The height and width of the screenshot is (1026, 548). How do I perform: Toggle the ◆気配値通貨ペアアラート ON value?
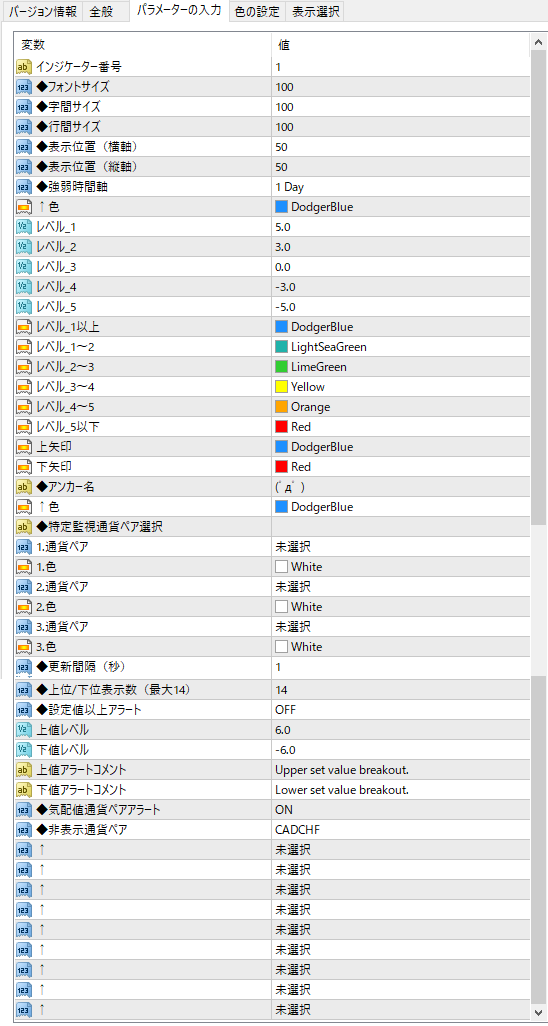click(401, 809)
